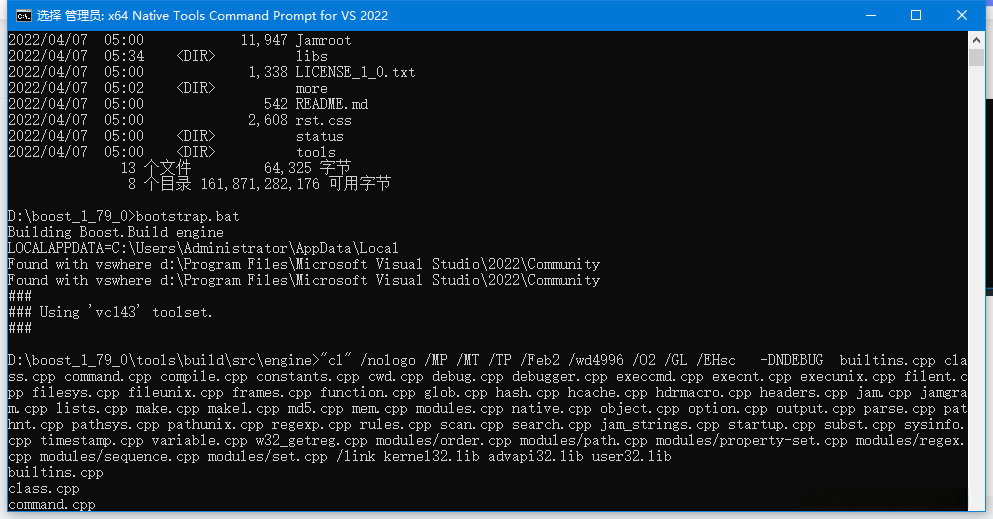Click the "Building Boost.Build engine" line
This screenshot has height=519, width=993.
coord(115,232)
